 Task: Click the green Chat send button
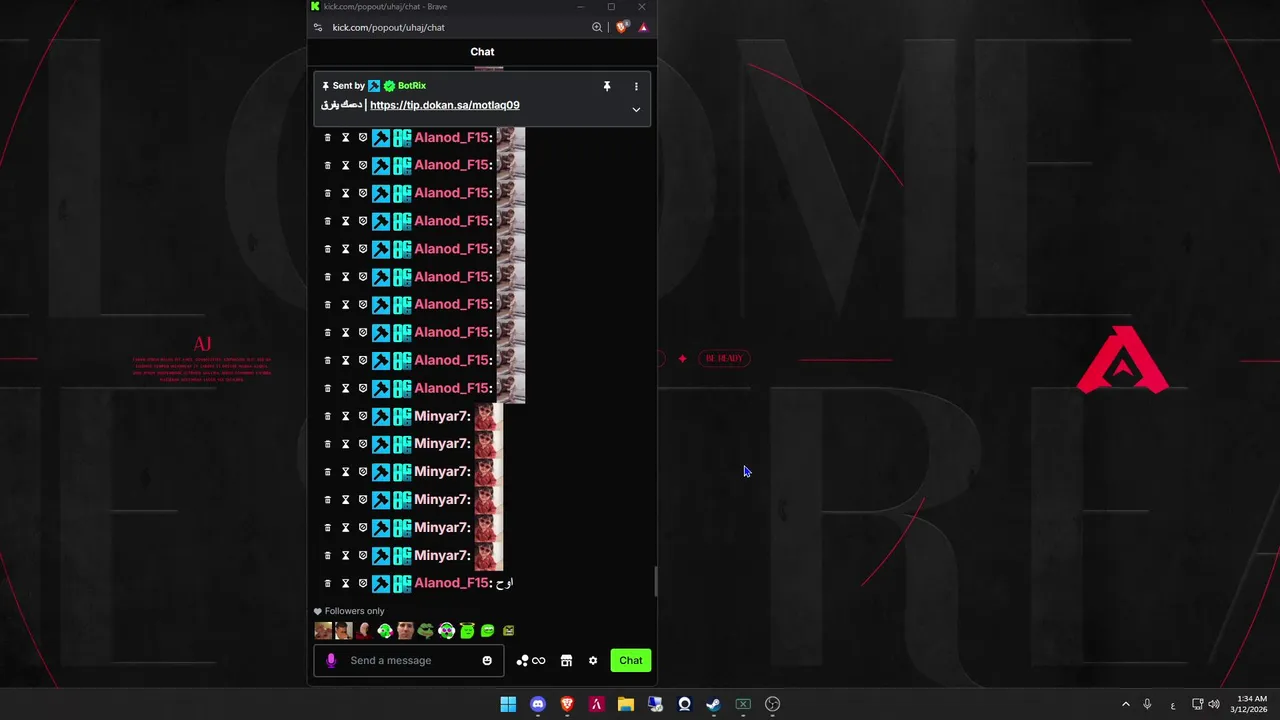[x=631, y=660]
